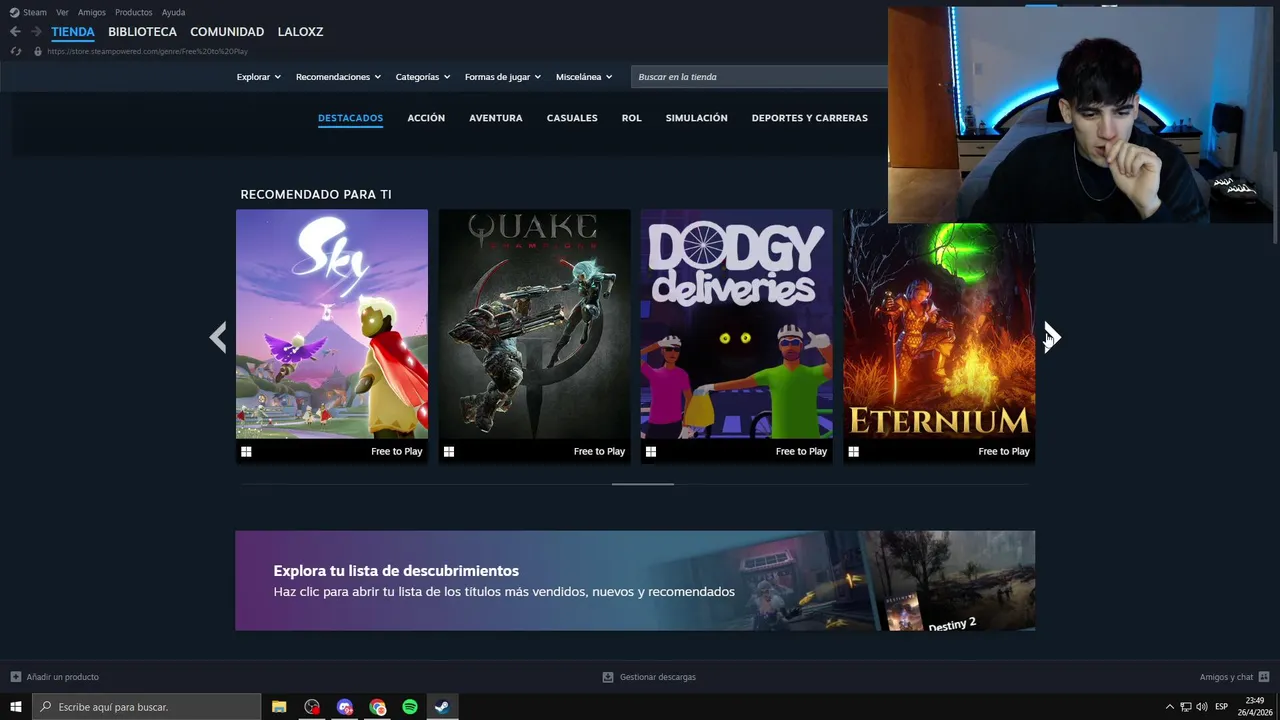Image resolution: width=1280 pixels, height=720 pixels.
Task: Open the volume control in system tray
Action: point(1202,707)
